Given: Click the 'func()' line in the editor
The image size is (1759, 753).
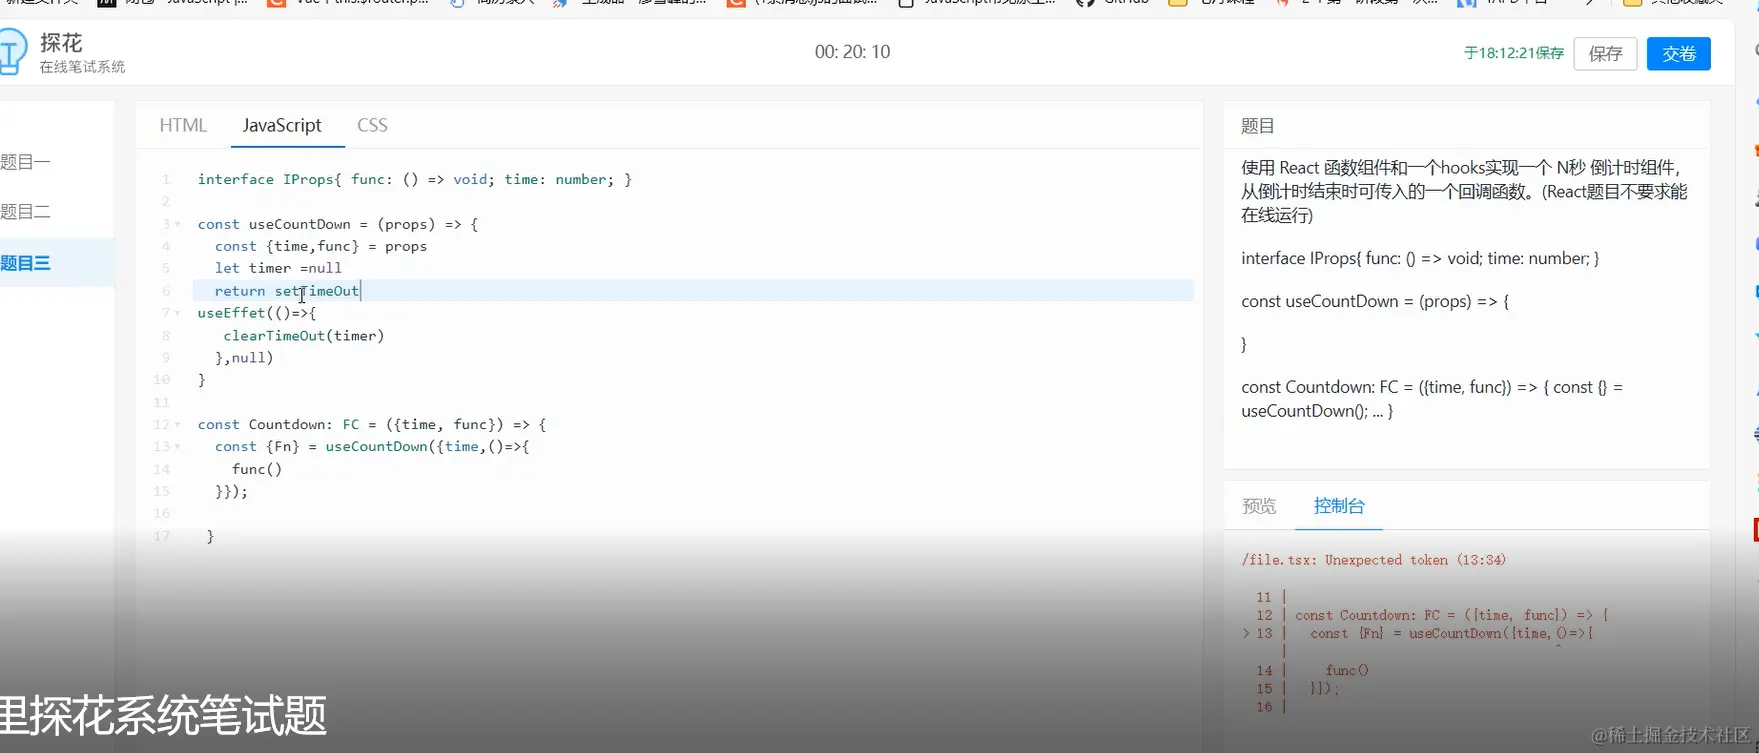Looking at the screenshot, I should pos(257,469).
